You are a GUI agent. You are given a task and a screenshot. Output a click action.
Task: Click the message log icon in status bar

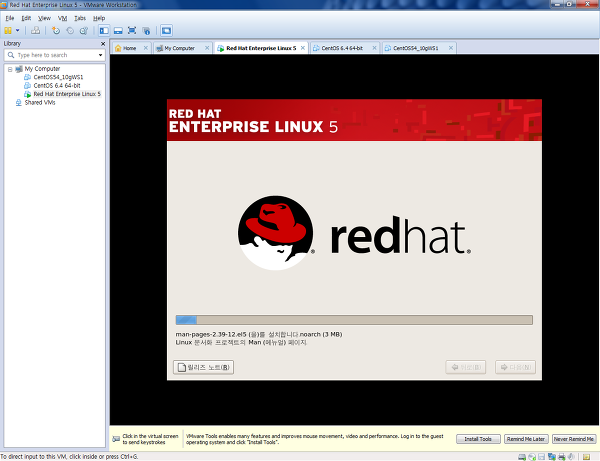[x=586, y=457]
